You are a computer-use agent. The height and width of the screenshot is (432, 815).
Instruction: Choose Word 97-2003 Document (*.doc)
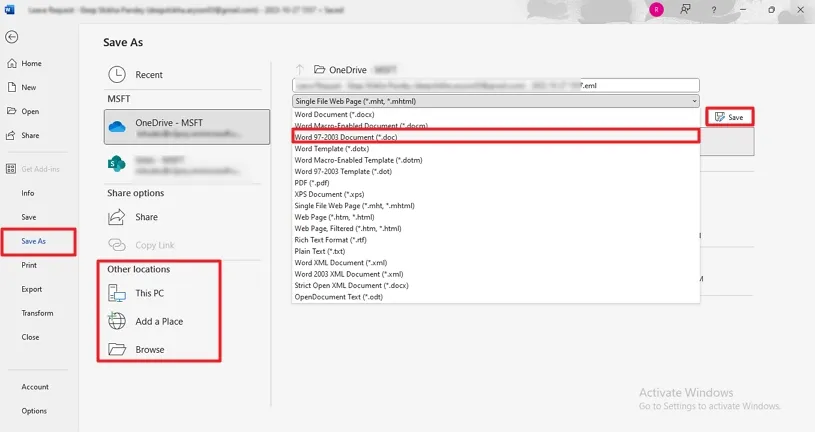click(x=496, y=137)
